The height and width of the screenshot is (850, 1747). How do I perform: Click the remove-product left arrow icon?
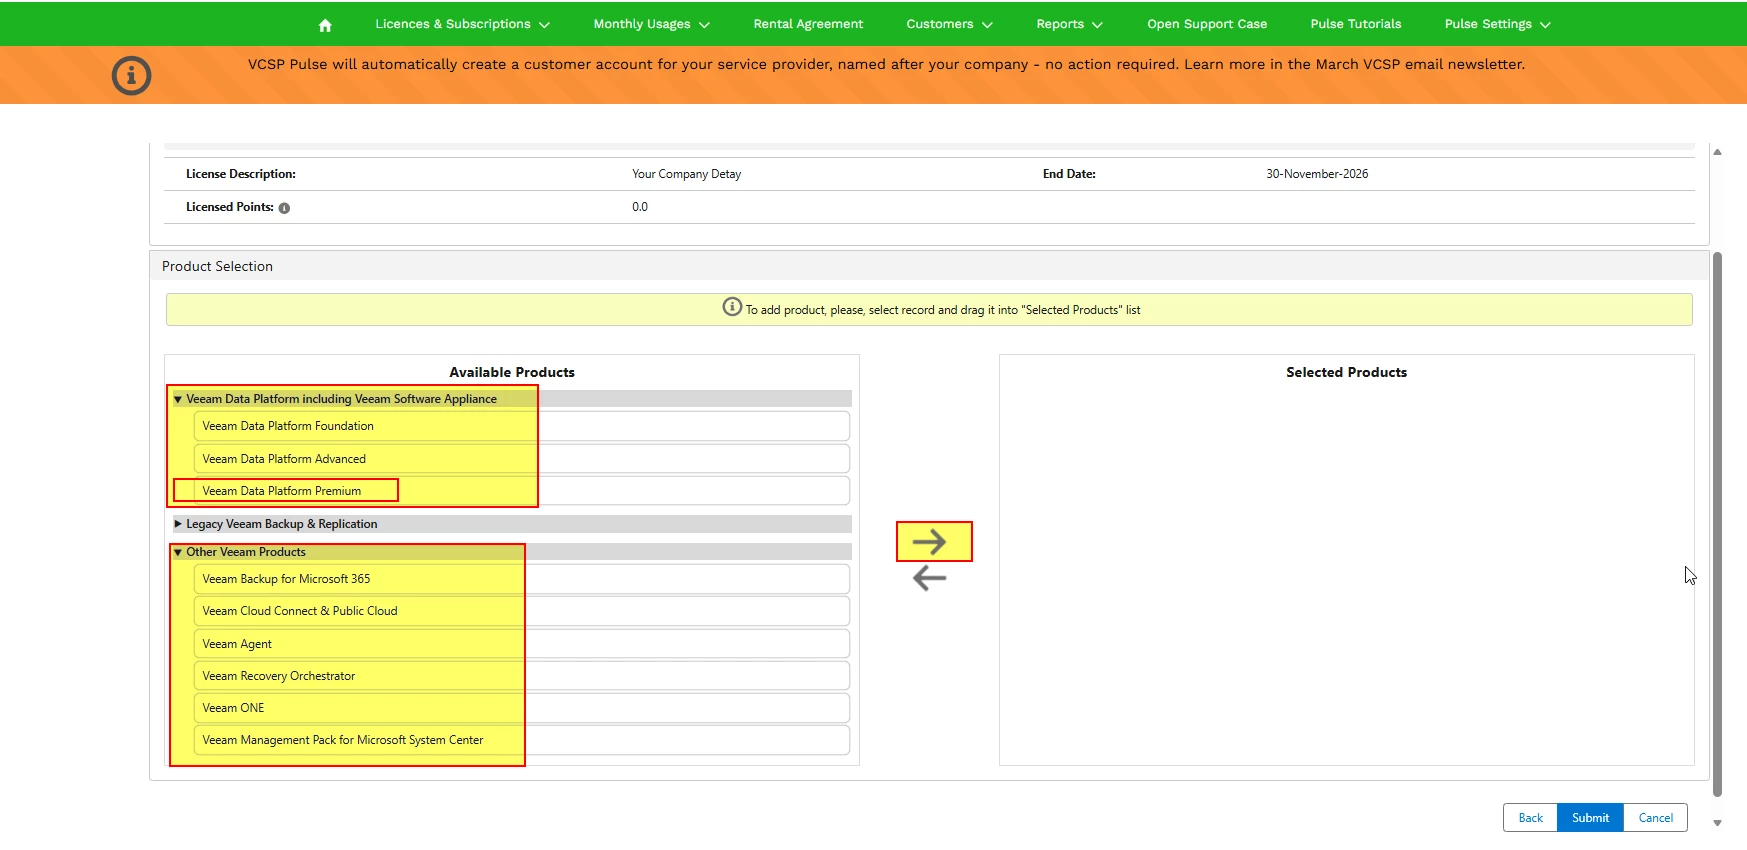tap(929, 577)
